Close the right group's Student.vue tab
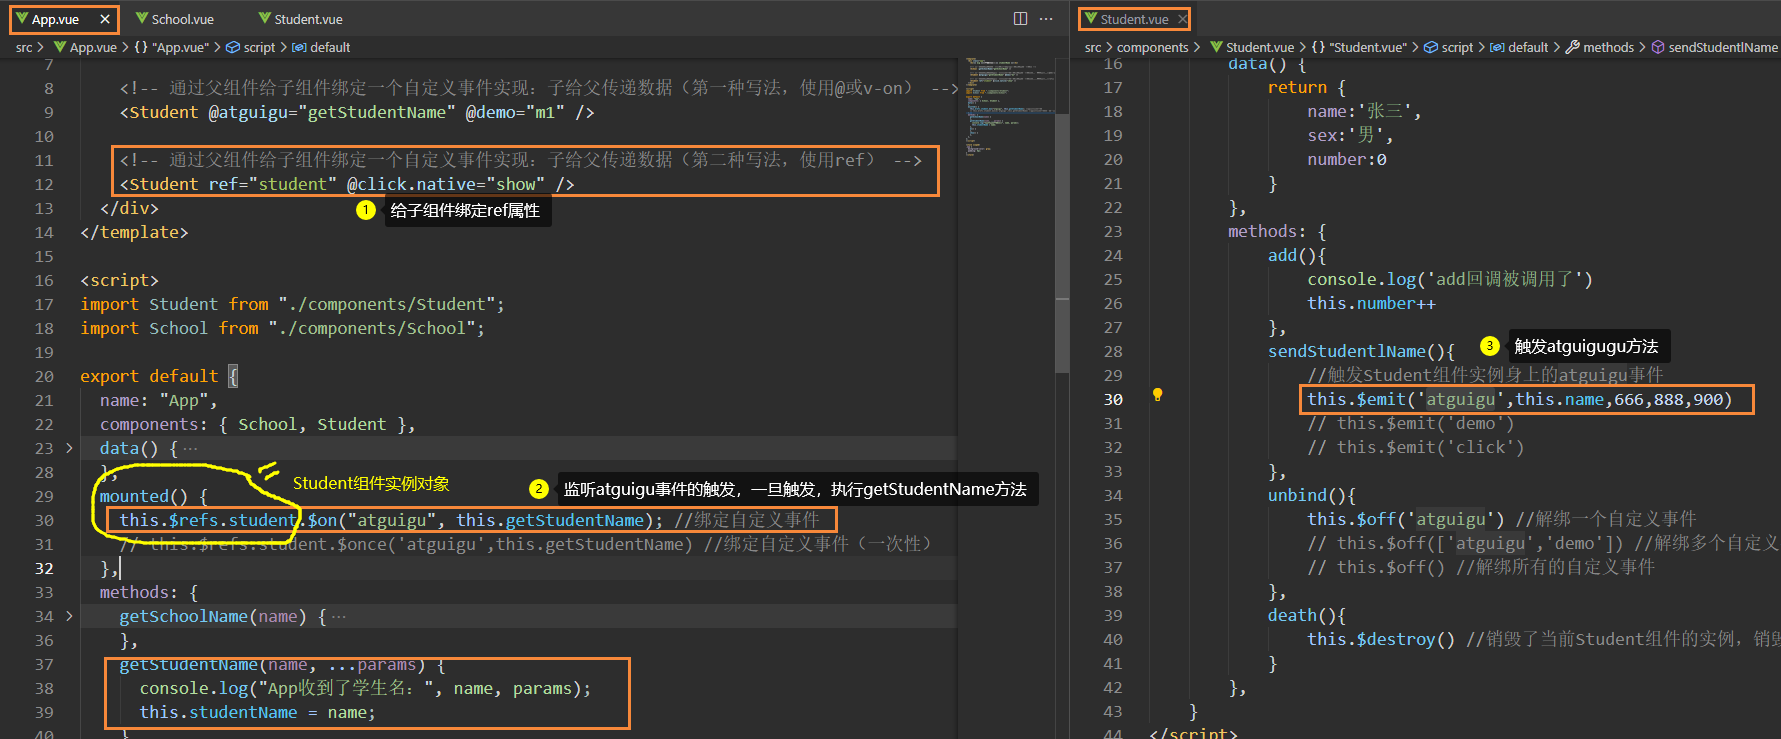 click(1182, 19)
